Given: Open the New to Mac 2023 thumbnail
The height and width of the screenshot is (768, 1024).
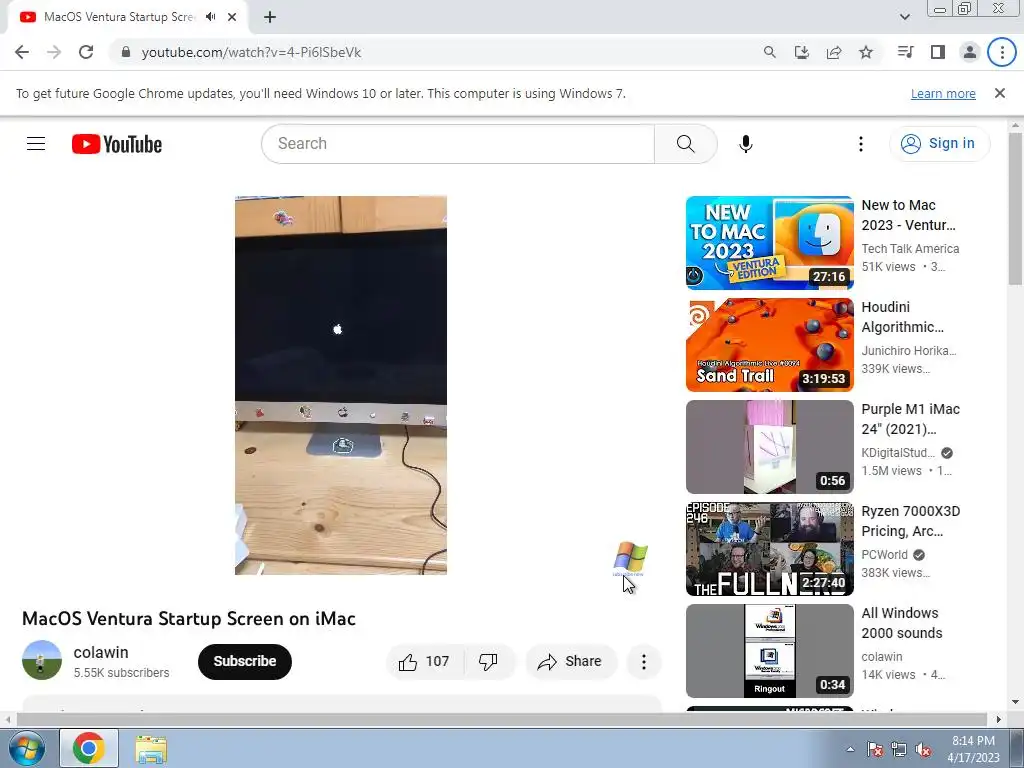Looking at the screenshot, I should coord(769,243).
